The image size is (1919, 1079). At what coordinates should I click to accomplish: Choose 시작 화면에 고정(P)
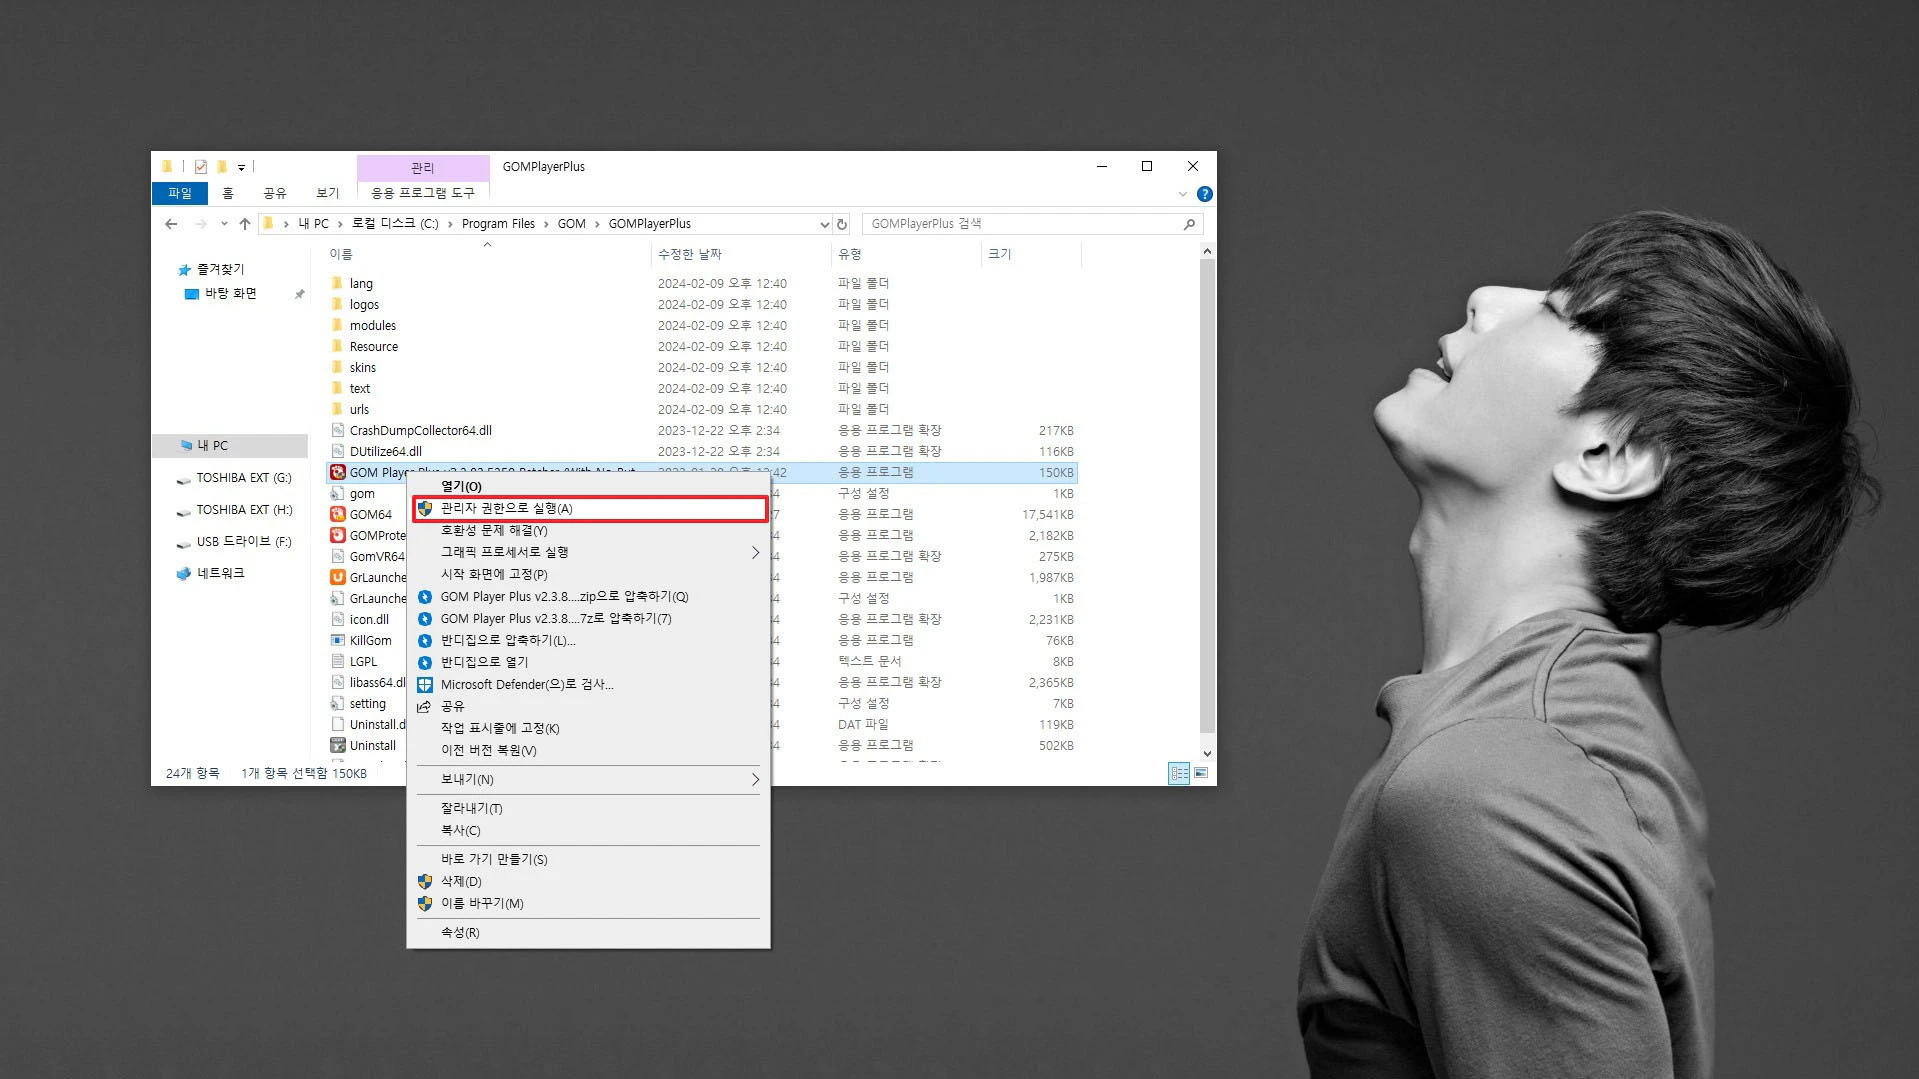(x=589, y=574)
